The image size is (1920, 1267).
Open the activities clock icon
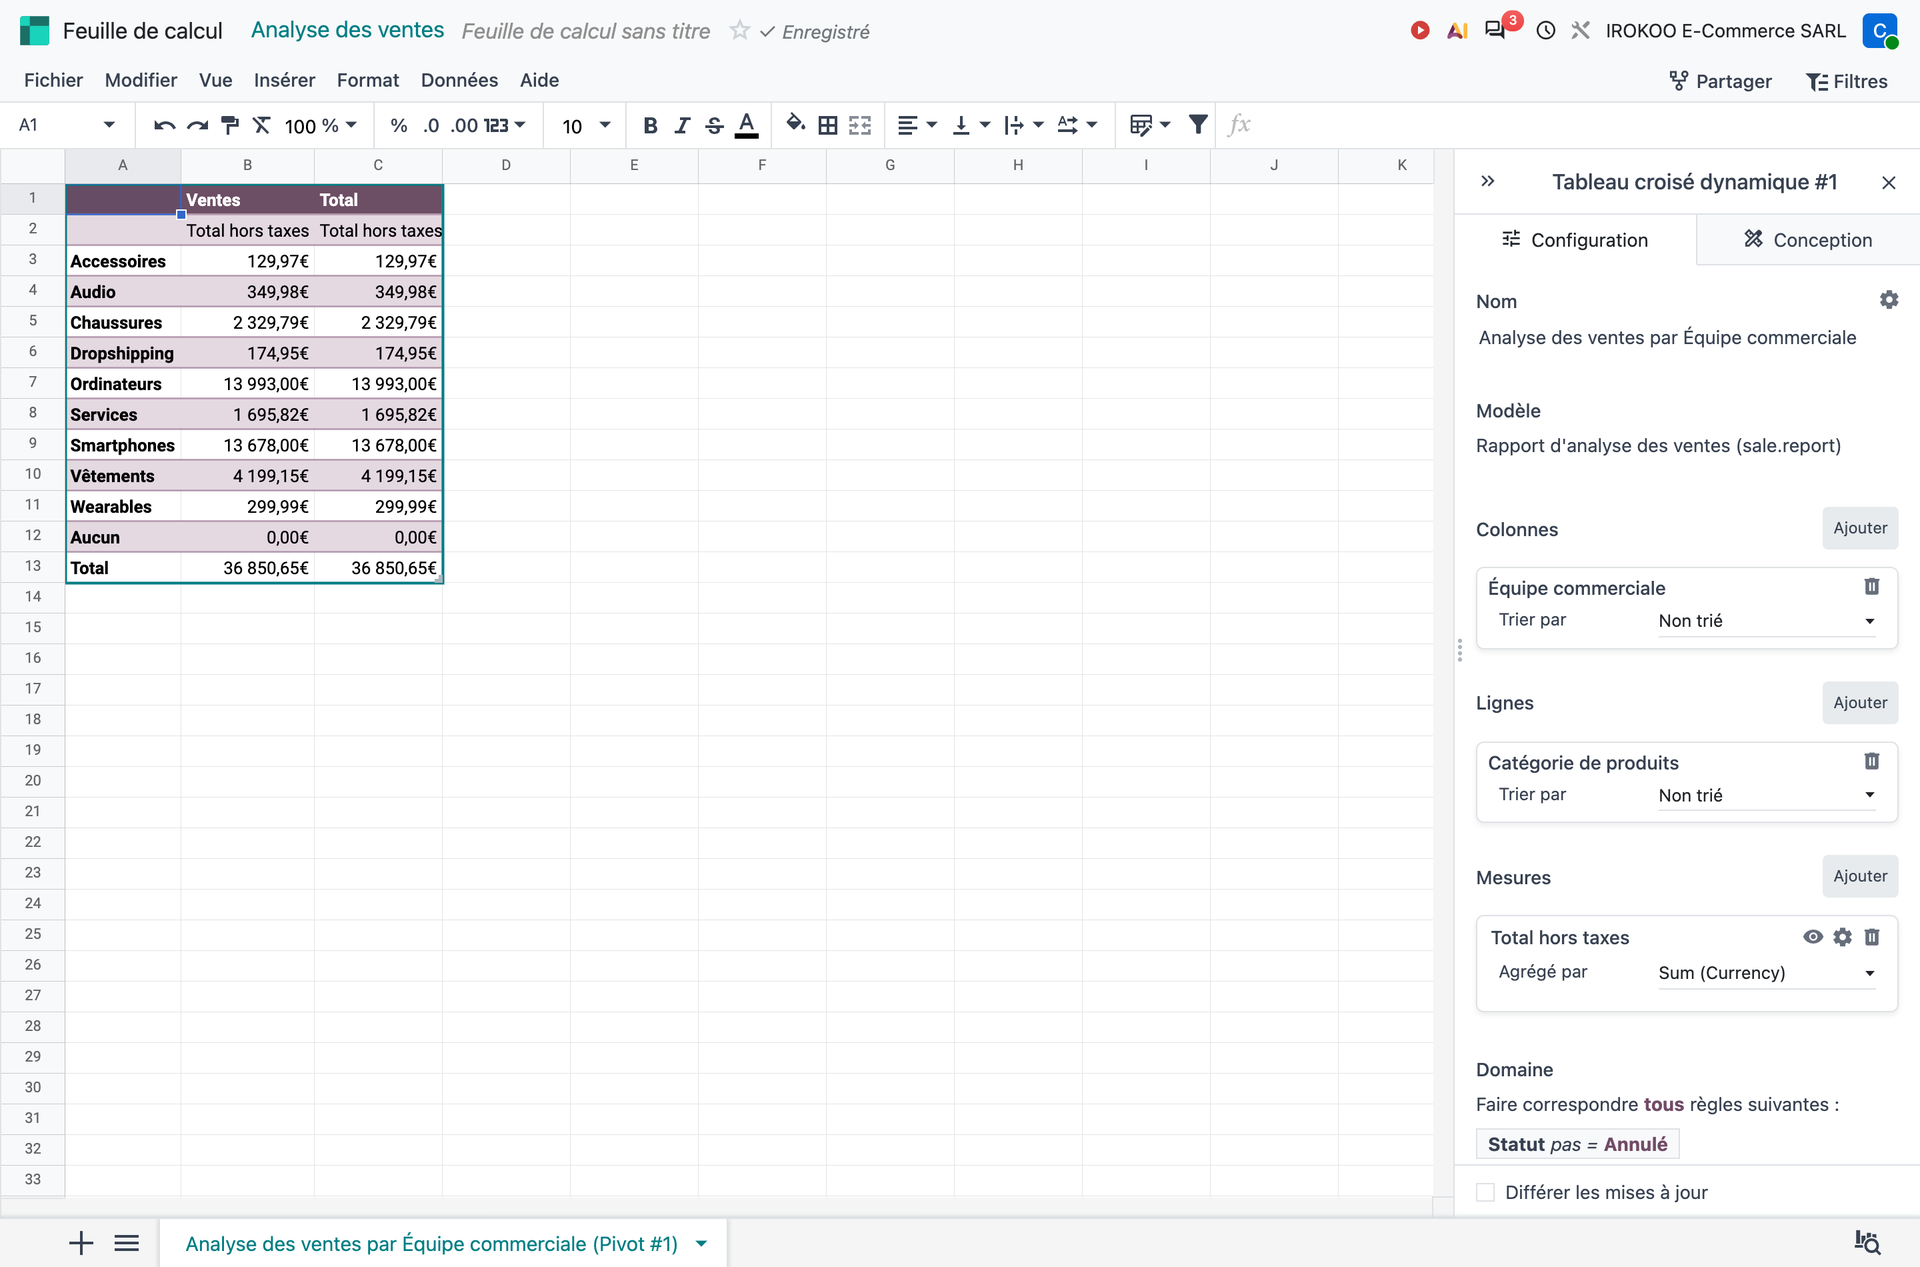pyautogui.click(x=1546, y=30)
